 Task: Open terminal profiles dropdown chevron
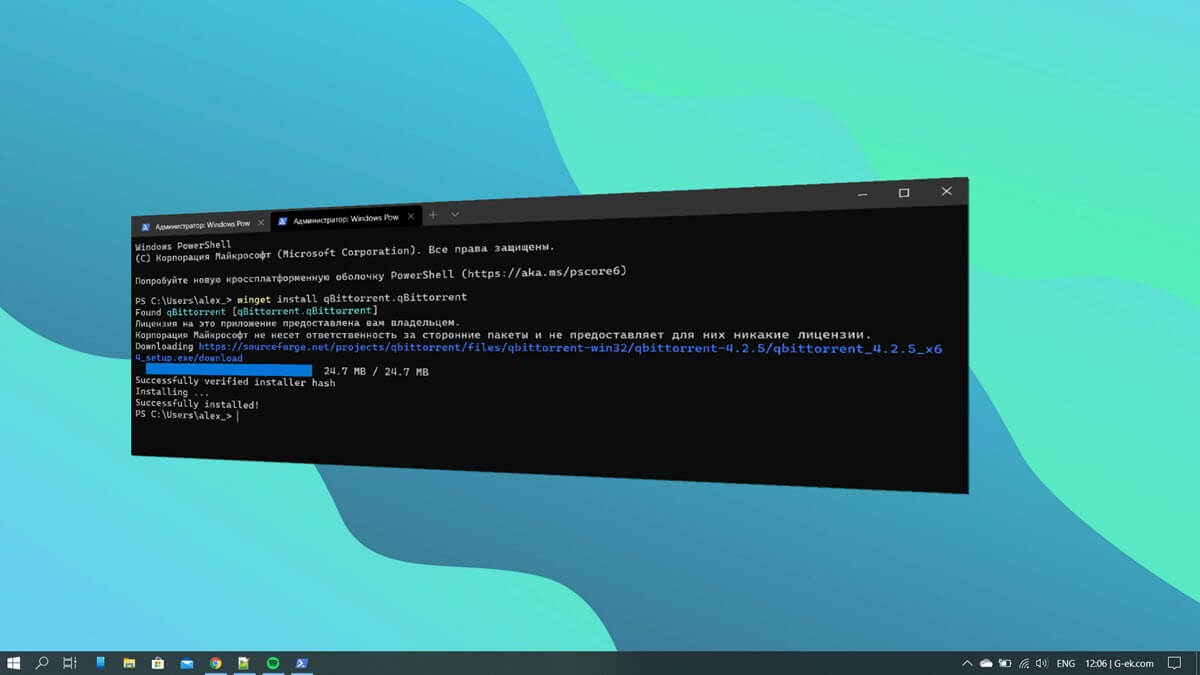coord(455,214)
